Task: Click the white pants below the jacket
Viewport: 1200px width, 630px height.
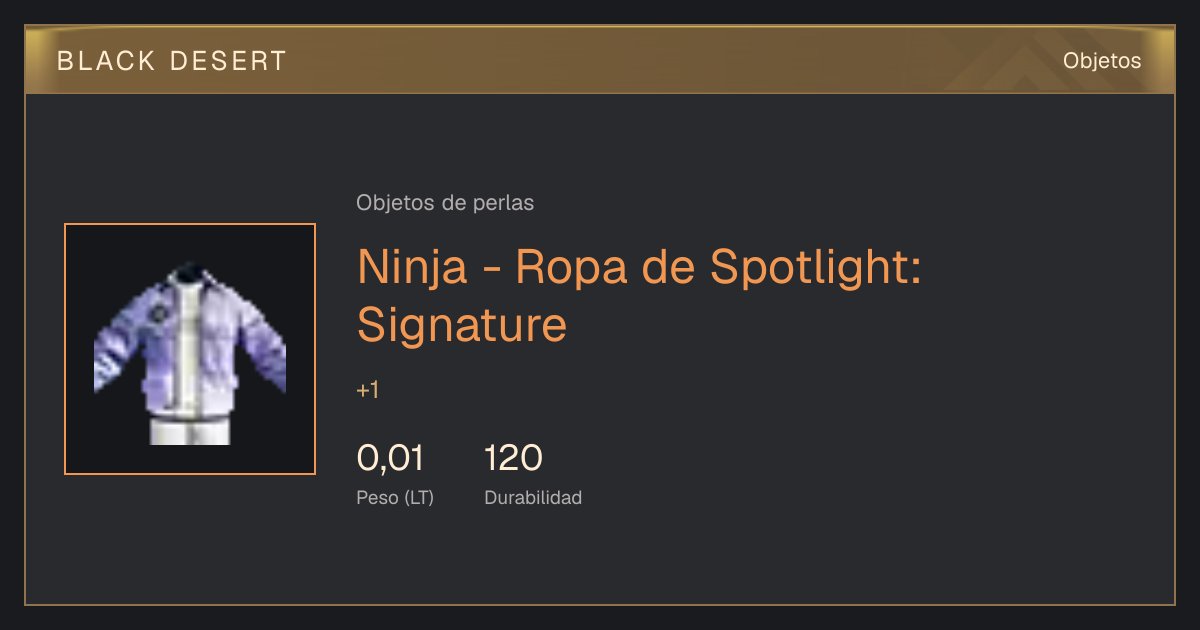Action: coord(190,433)
